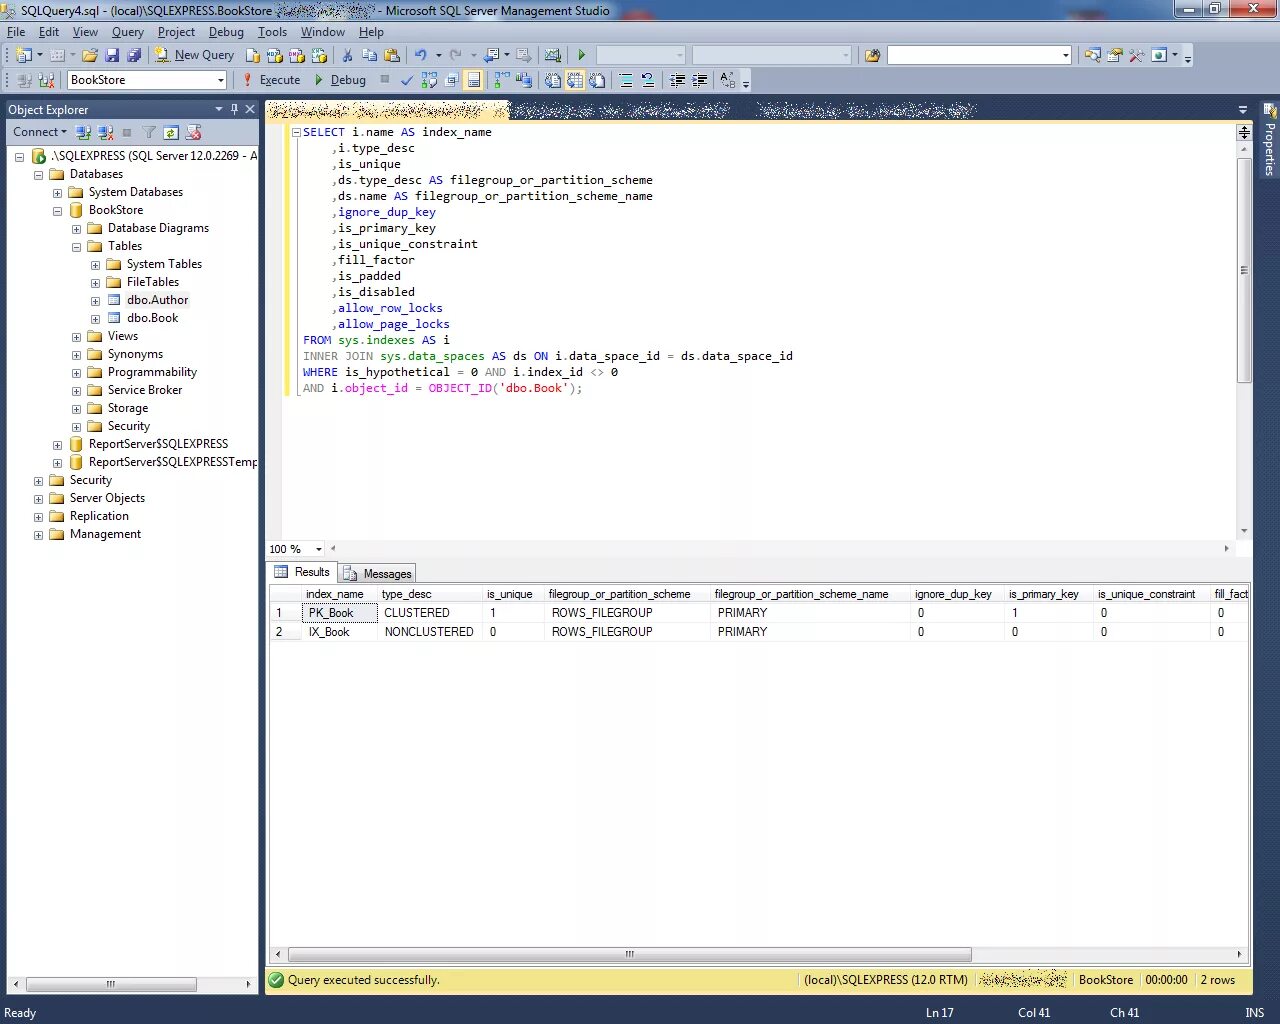Open the Query Options icon

click(x=452, y=80)
